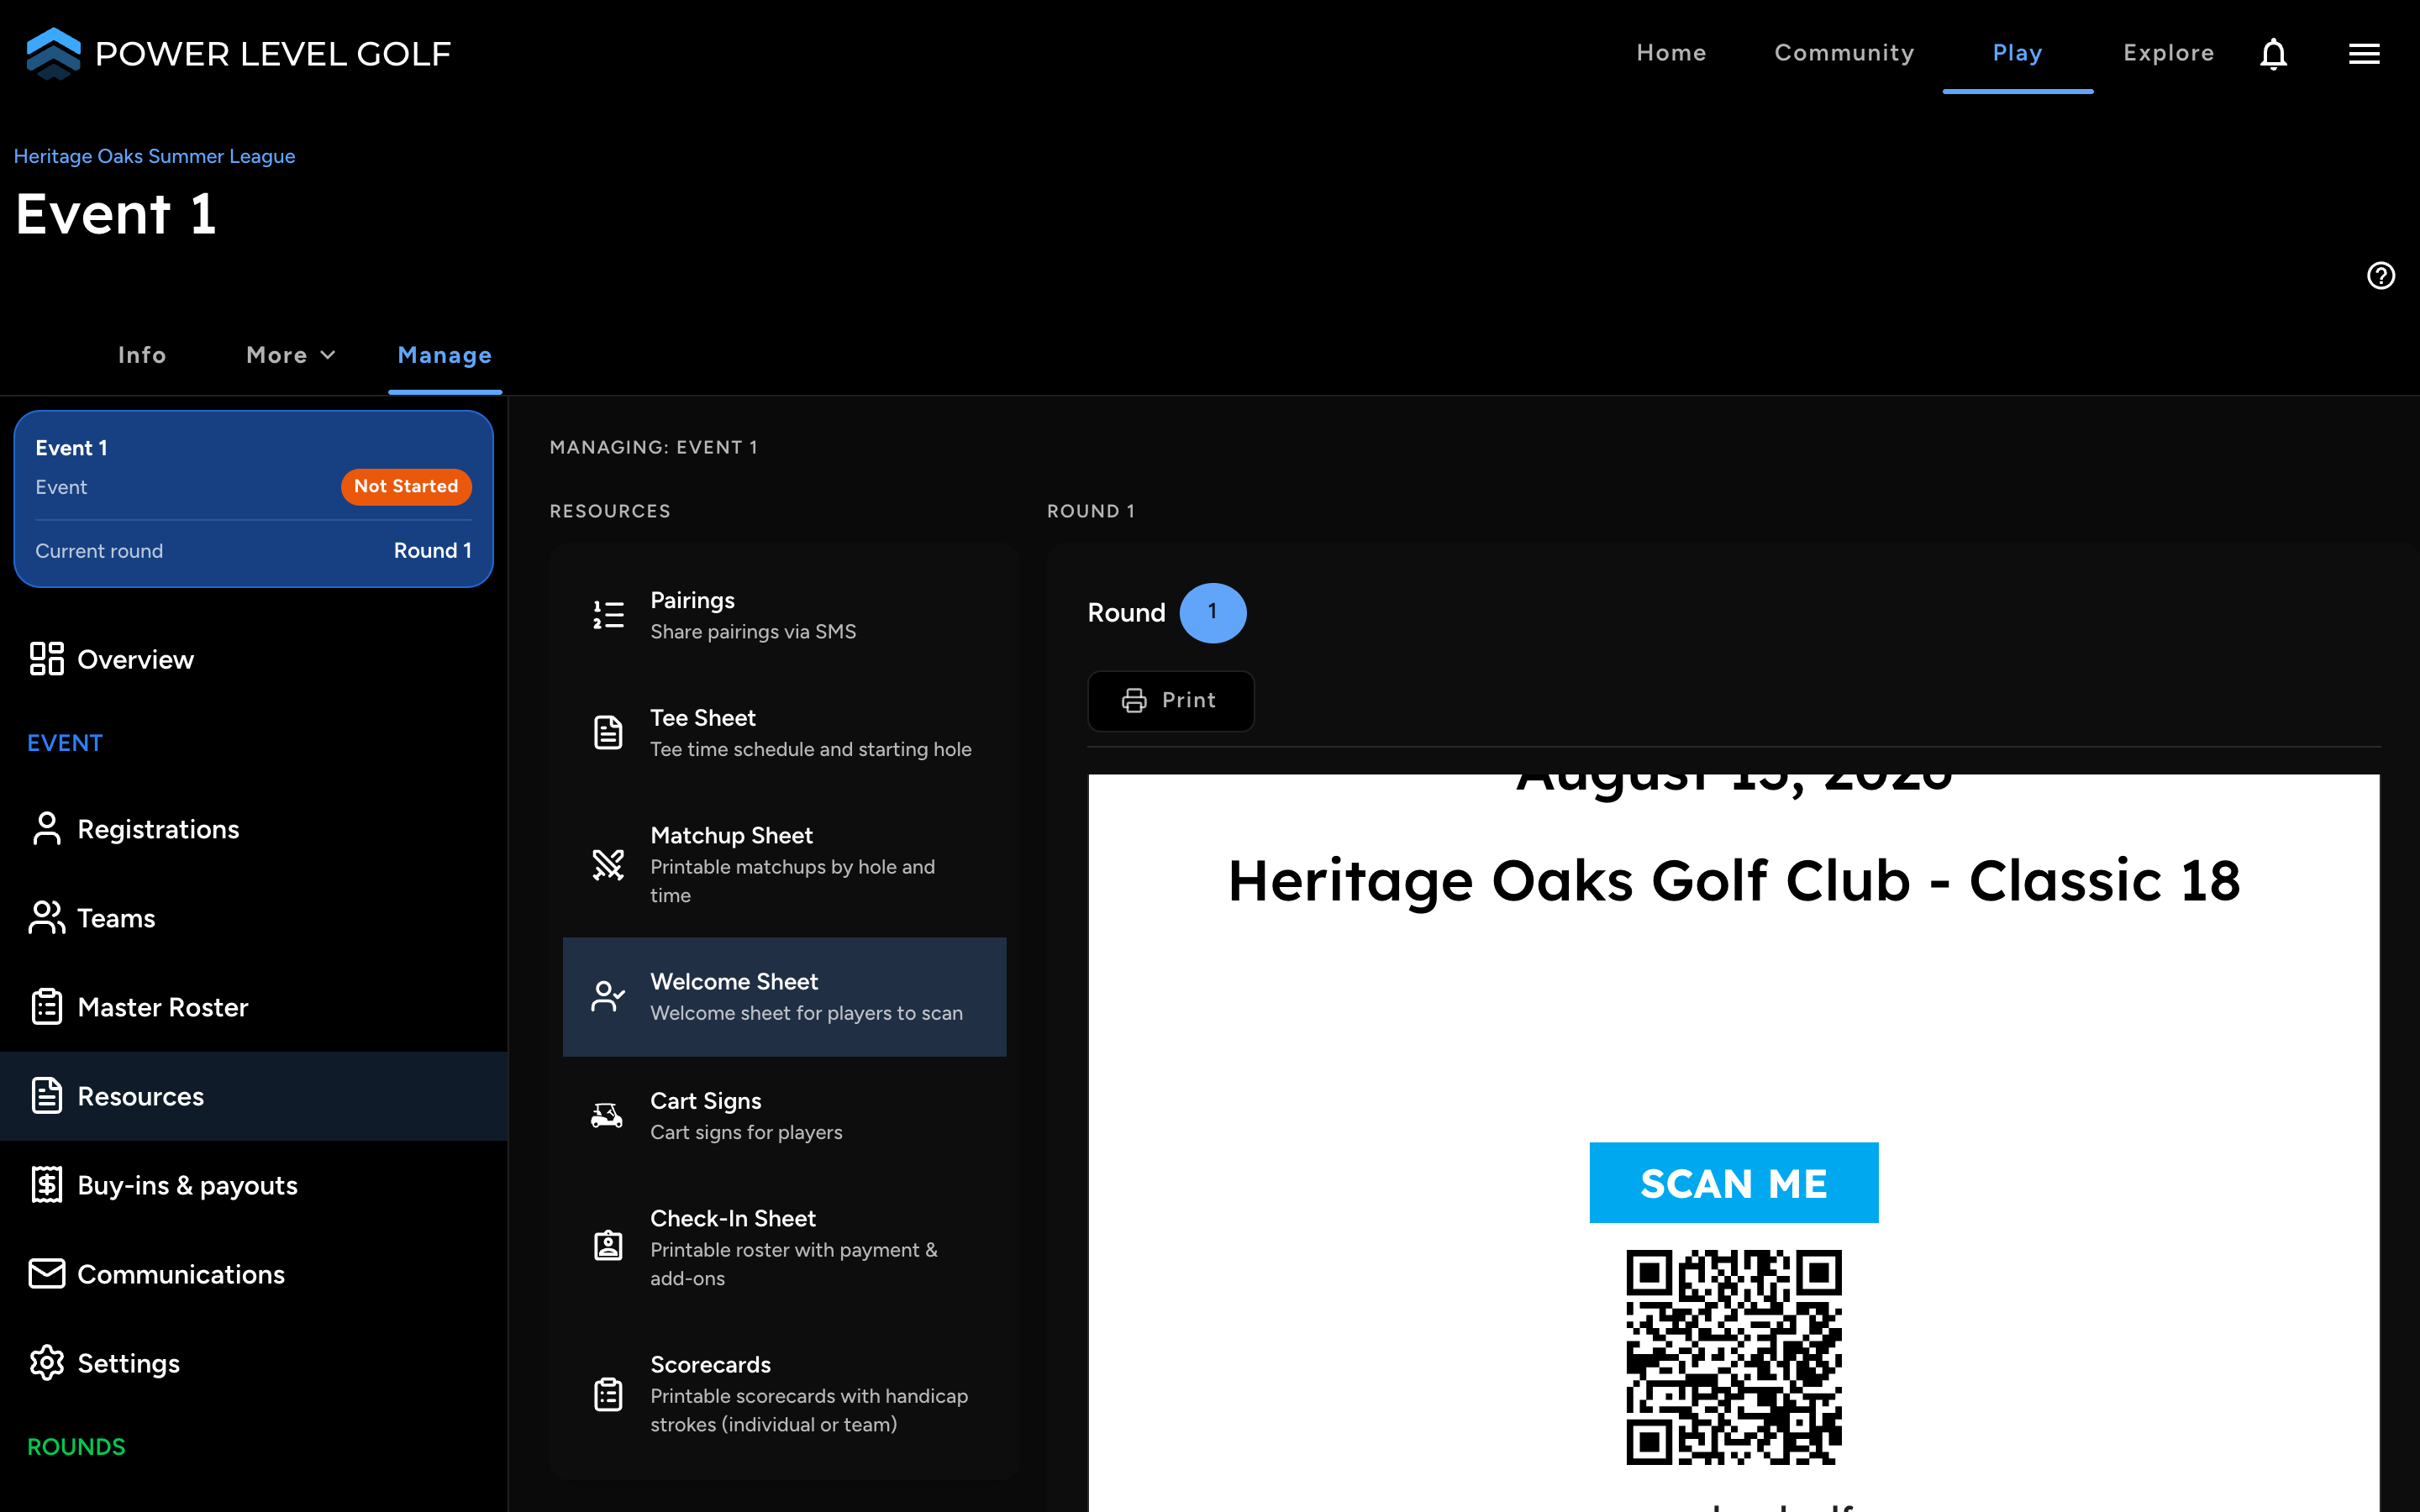The image size is (2420, 1512).
Task: Select the Pairings resource
Action: click(784, 615)
